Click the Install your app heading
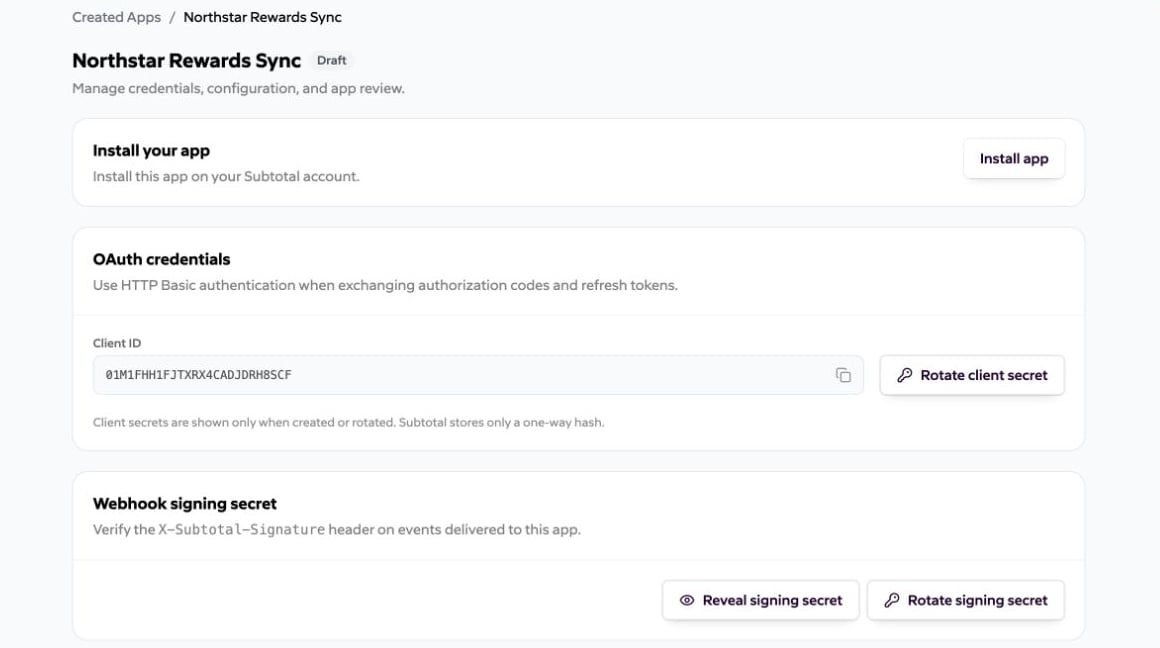The height and width of the screenshot is (648, 1160). 151,150
